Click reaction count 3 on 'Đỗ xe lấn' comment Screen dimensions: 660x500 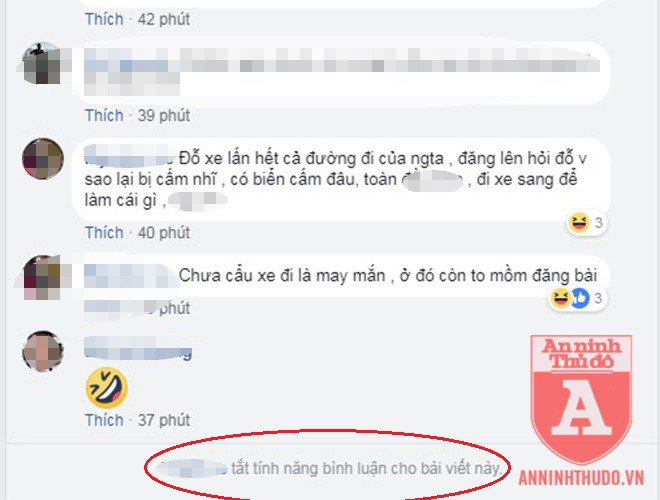599,222
